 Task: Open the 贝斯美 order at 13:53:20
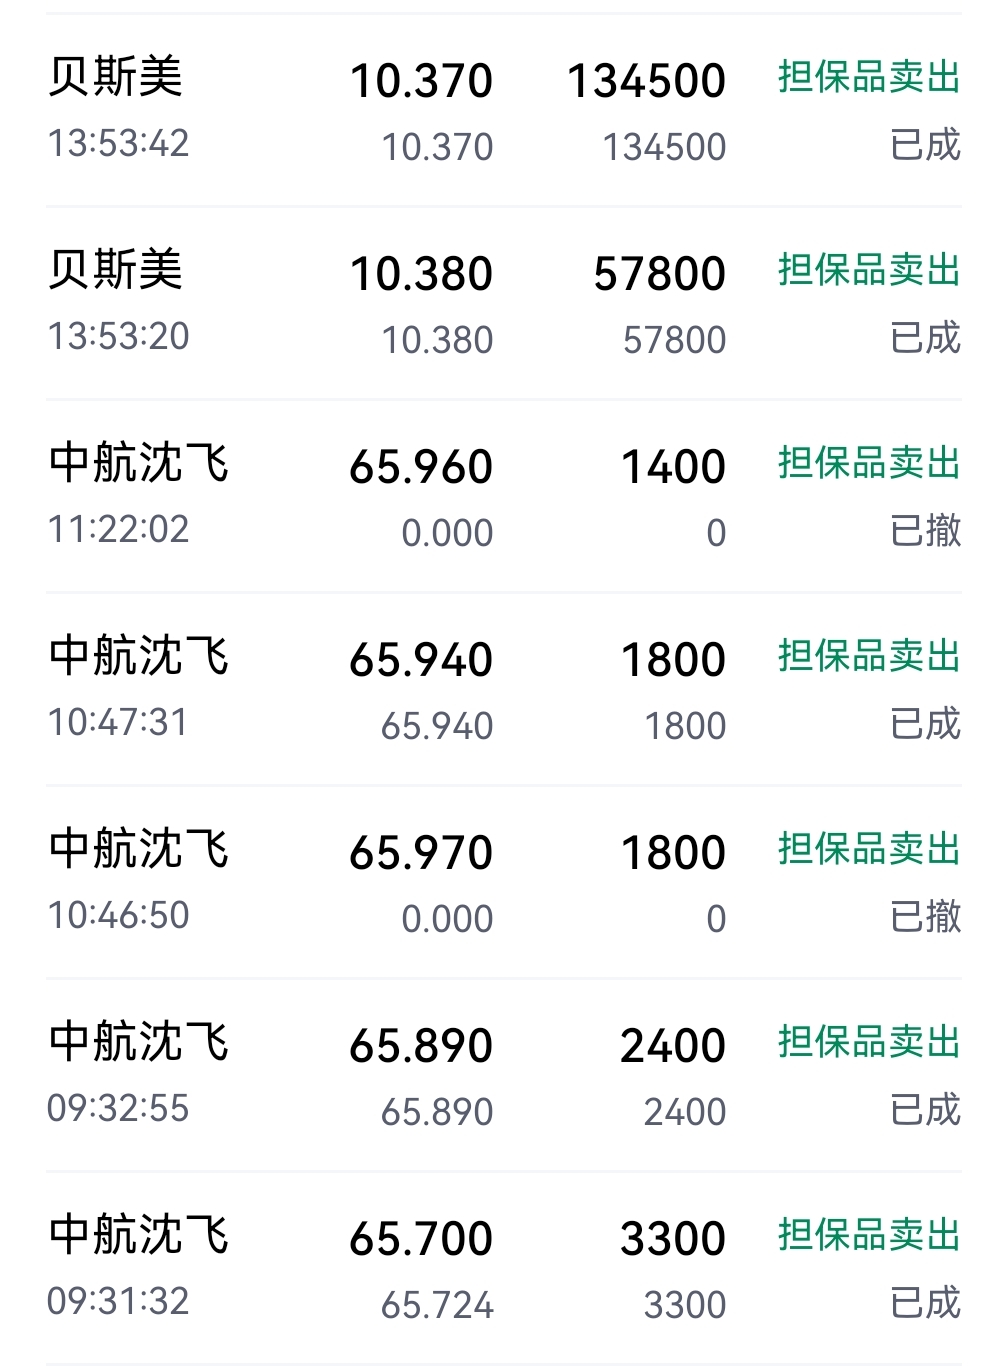pos(504,303)
